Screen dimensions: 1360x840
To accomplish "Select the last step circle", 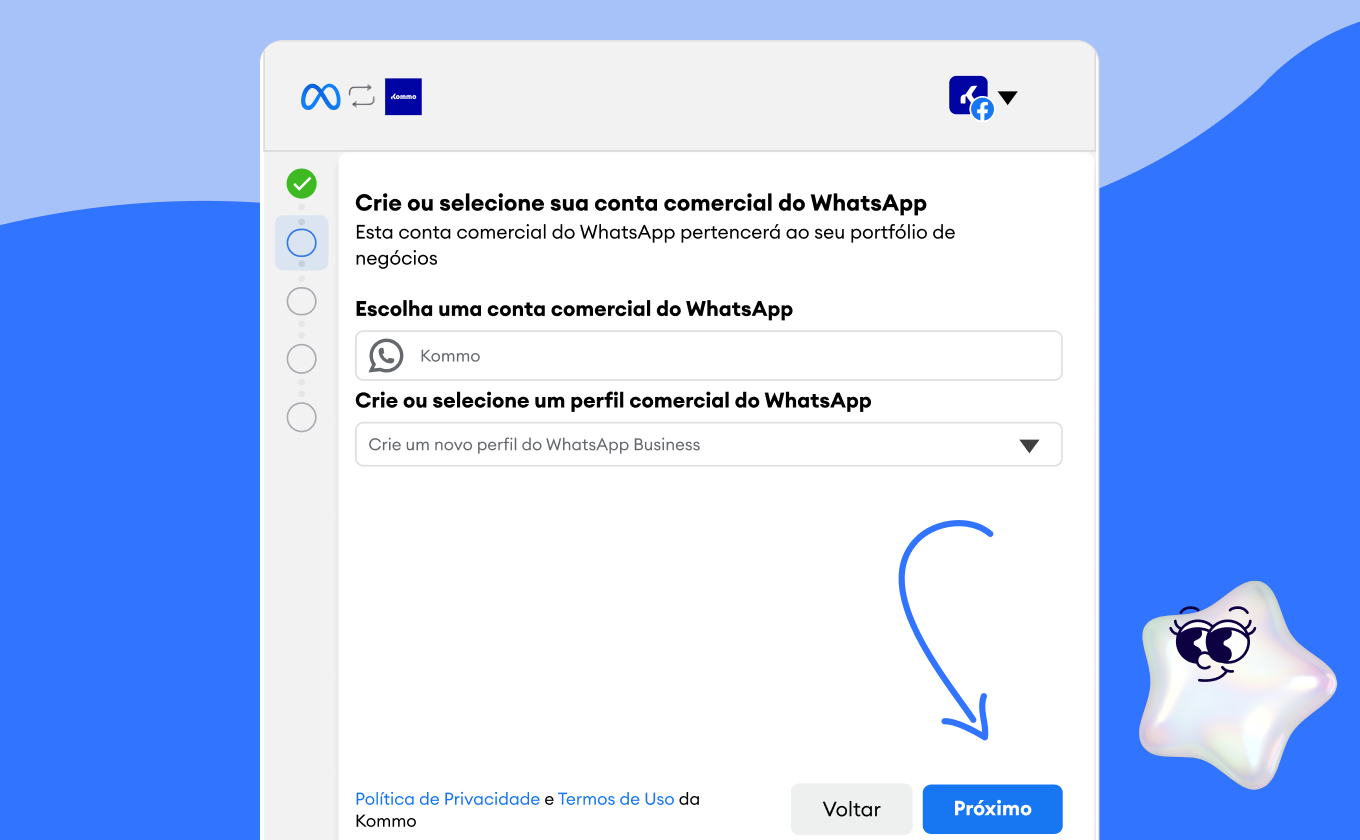I will tap(301, 417).
